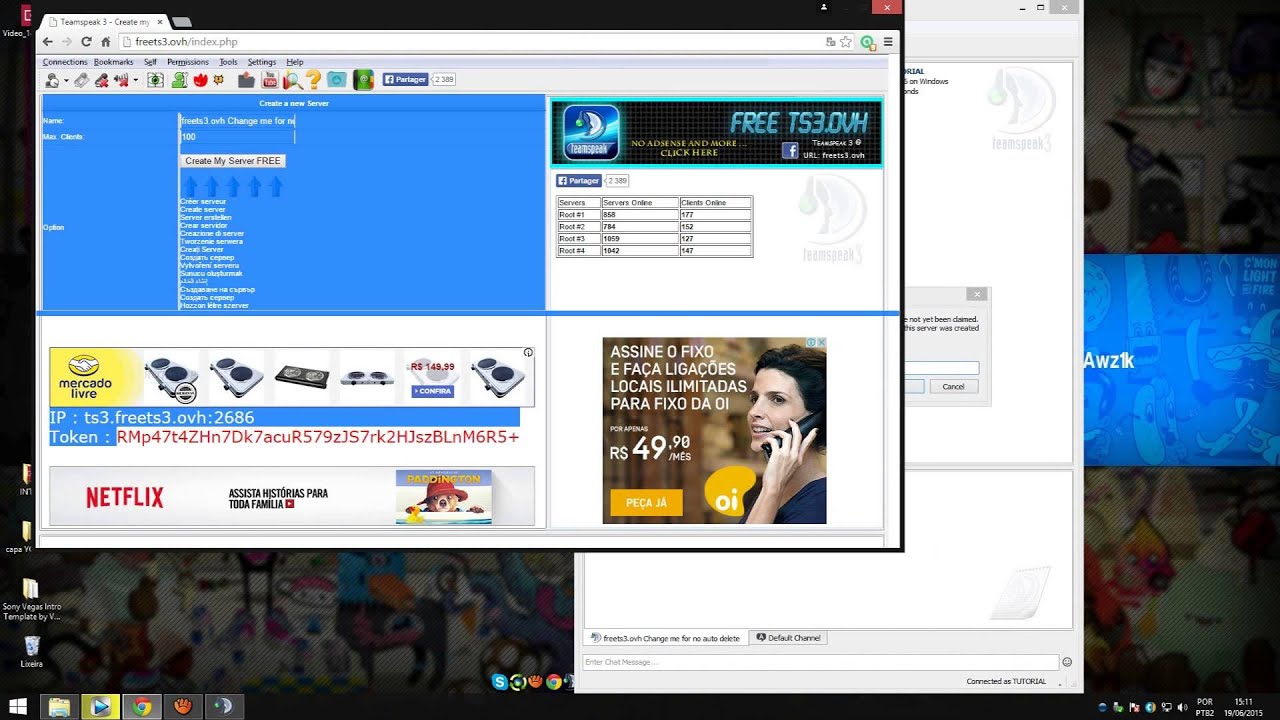Open the green address book icon
Screen dimensions: 1280x720
pyautogui.click(x=363, y=80)
